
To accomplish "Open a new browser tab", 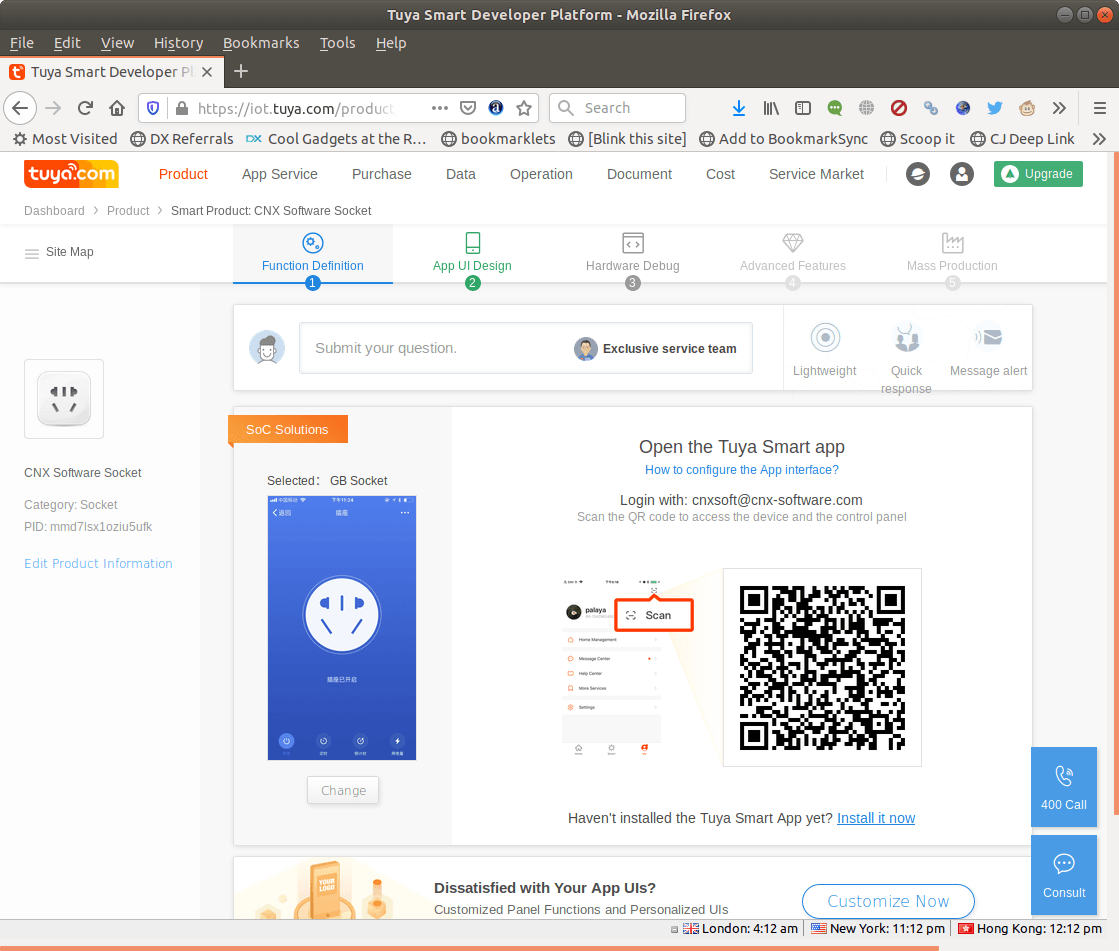I will tap(241, 71).
